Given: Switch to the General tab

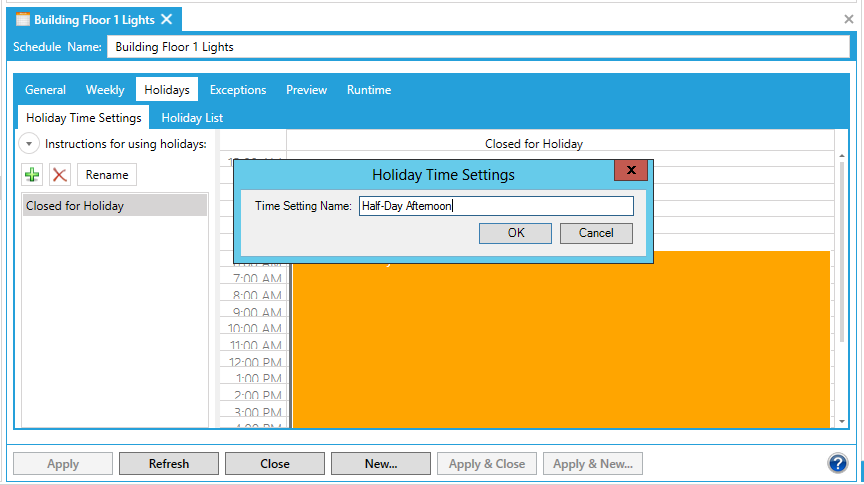Looking at the screenshot, I should pyautogui.click(x=46, y=90).
